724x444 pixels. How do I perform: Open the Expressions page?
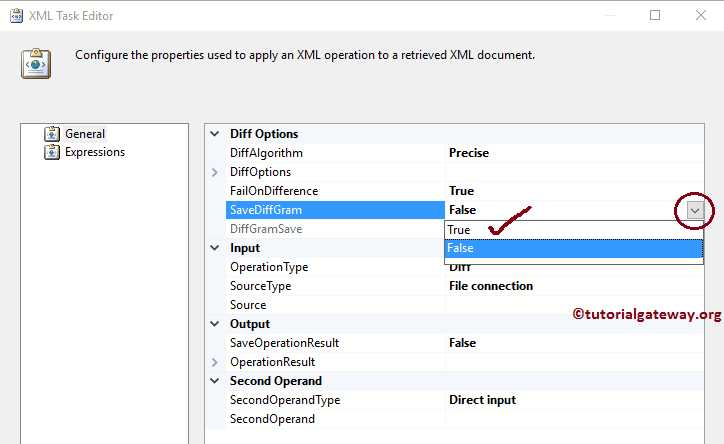(95, 152)
